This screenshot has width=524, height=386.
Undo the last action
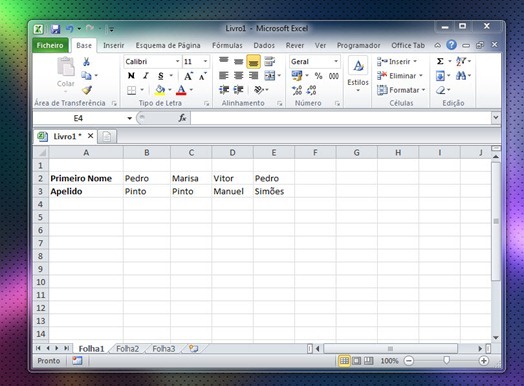tap(70, 29)
